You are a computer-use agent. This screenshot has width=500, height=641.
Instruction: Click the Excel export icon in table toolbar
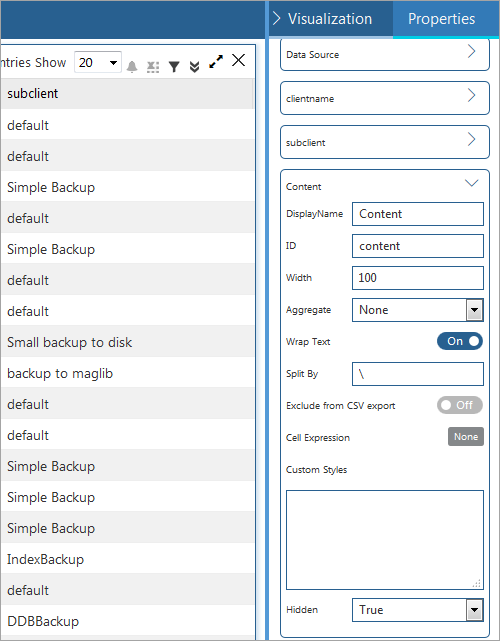pos(153,67)
